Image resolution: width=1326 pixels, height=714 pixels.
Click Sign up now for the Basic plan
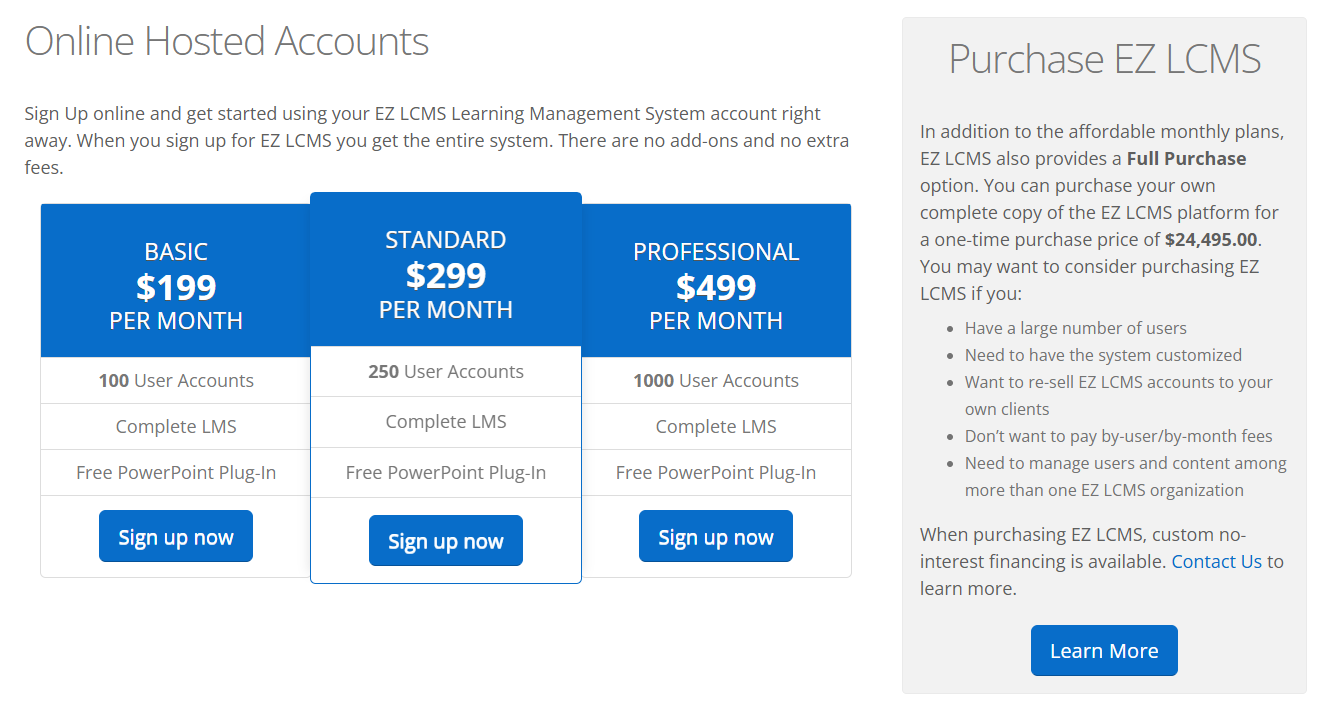click(175, 536)
